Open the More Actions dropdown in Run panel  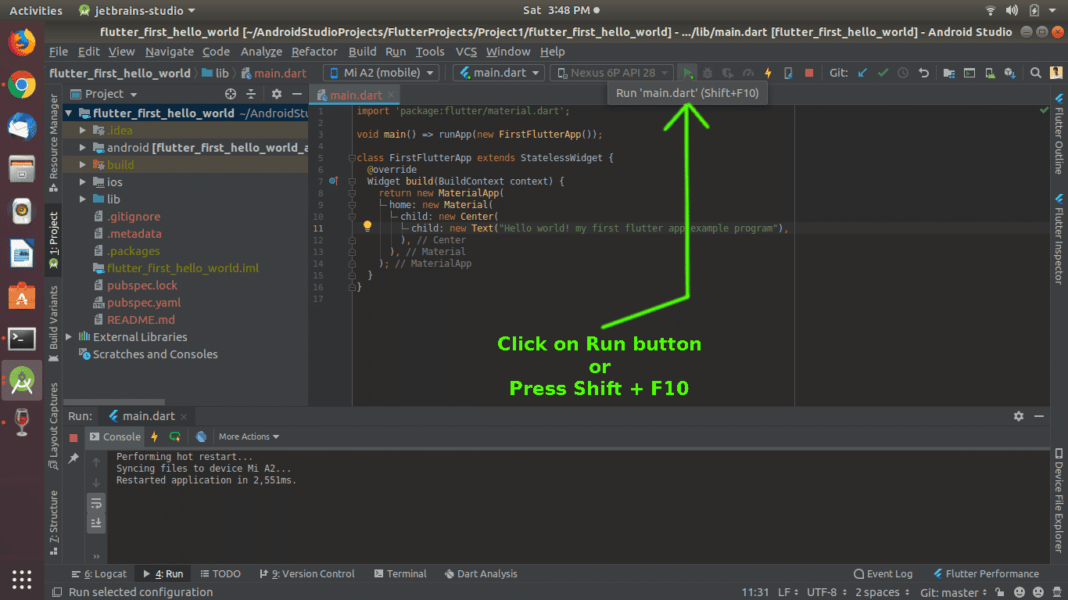click(248, 437)
